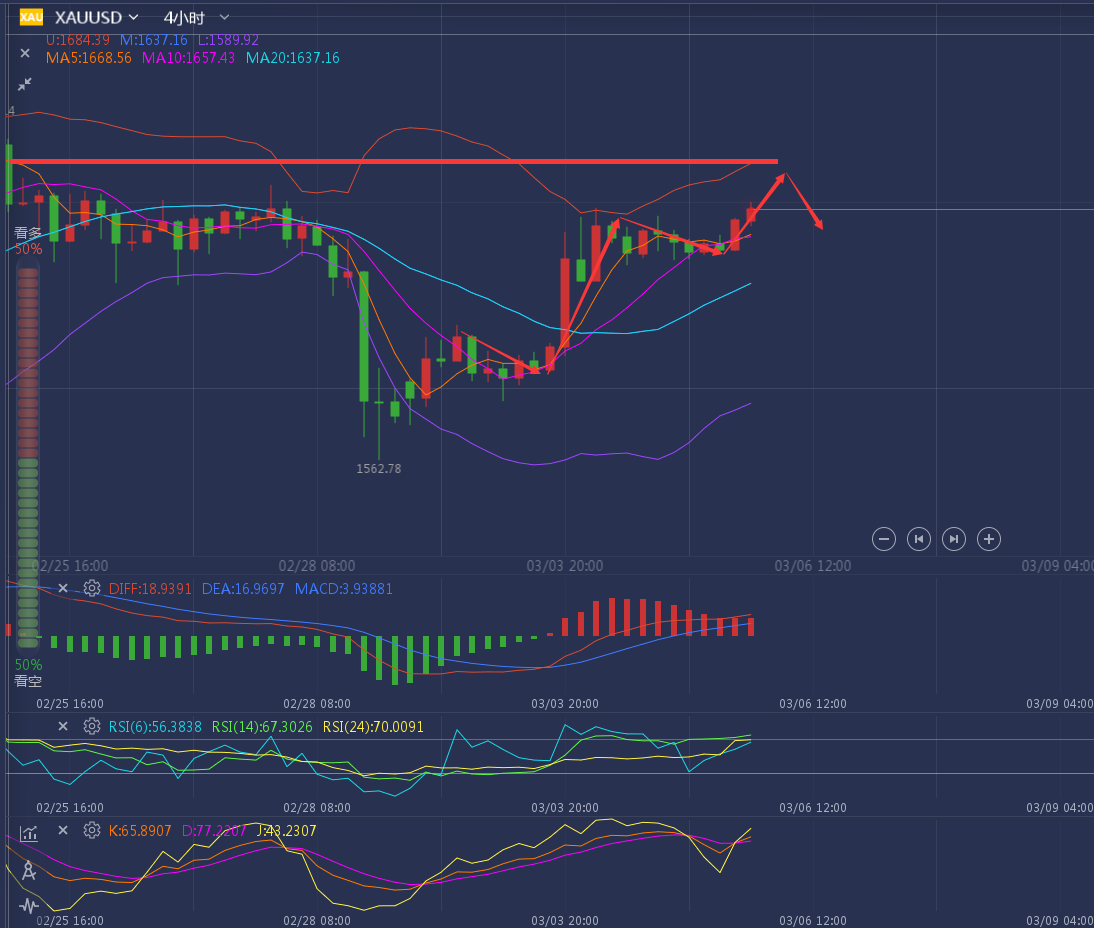Open MACD indicator settings gear
The width and height of the screenshot is (1094, 928).
pos(92,588)
